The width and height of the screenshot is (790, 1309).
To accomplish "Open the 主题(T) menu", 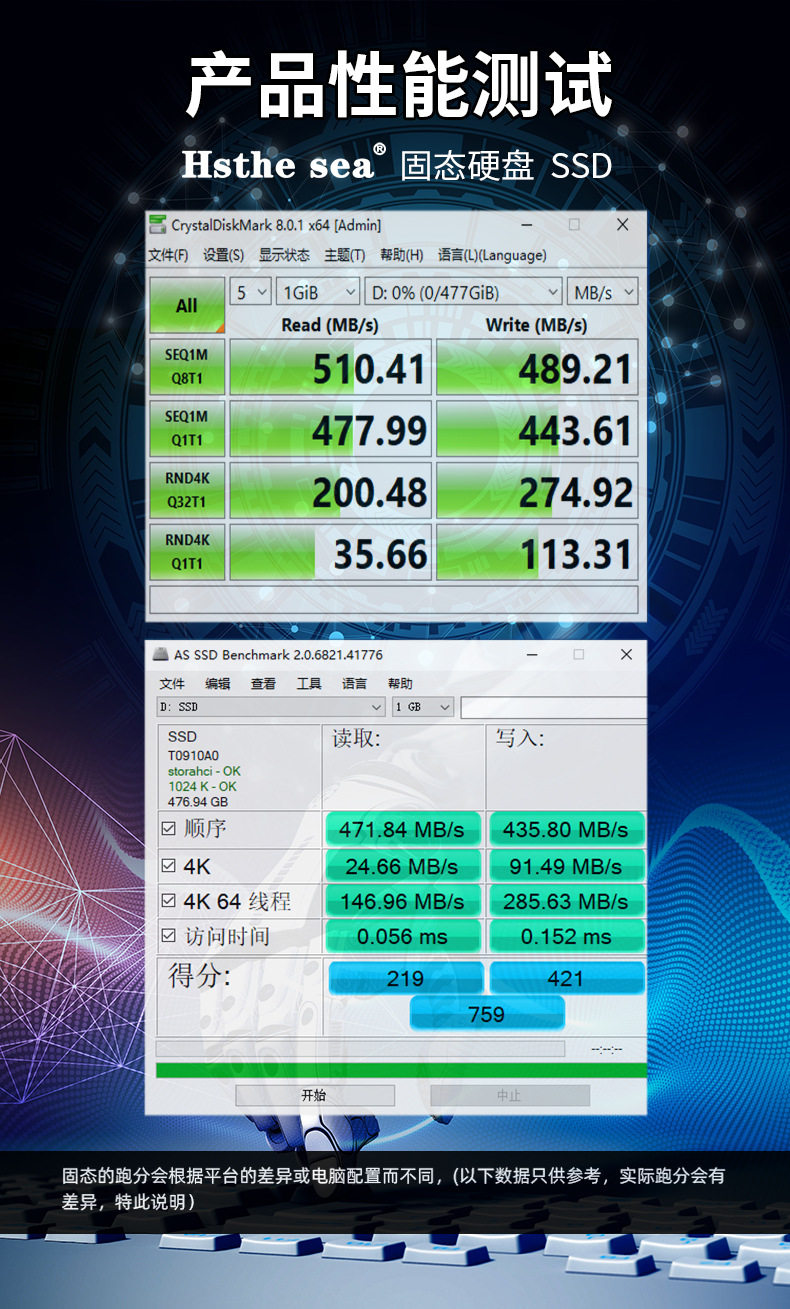I will click(344, 255).
